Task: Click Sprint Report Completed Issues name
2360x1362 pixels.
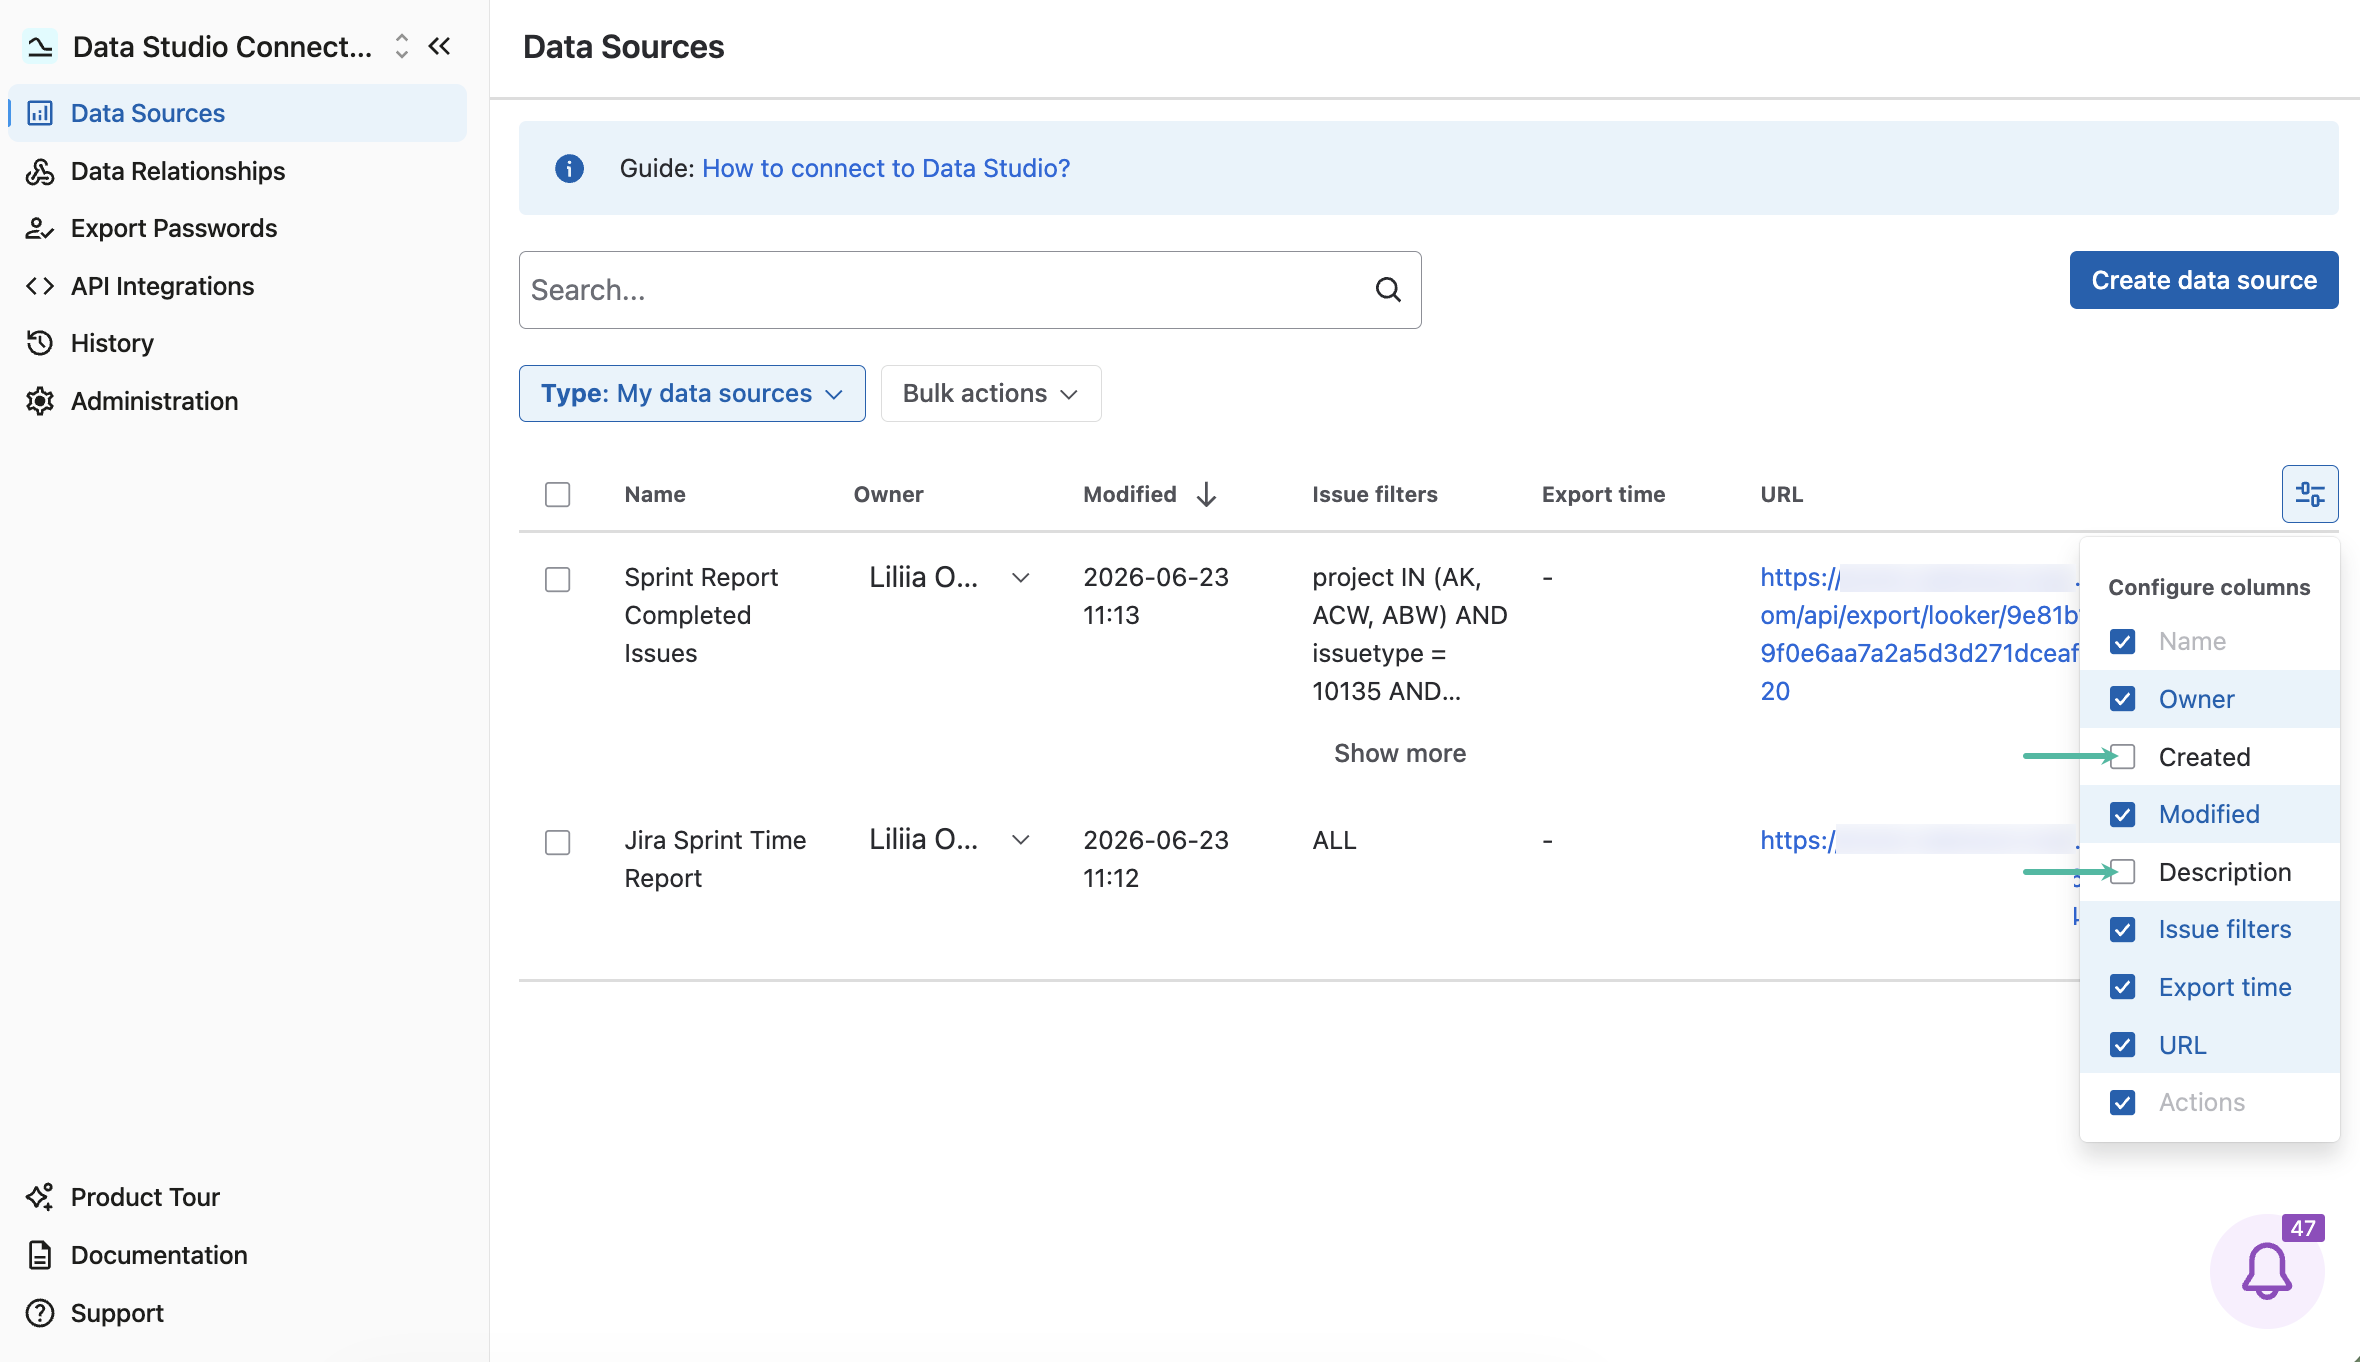Action: [701, 615]
